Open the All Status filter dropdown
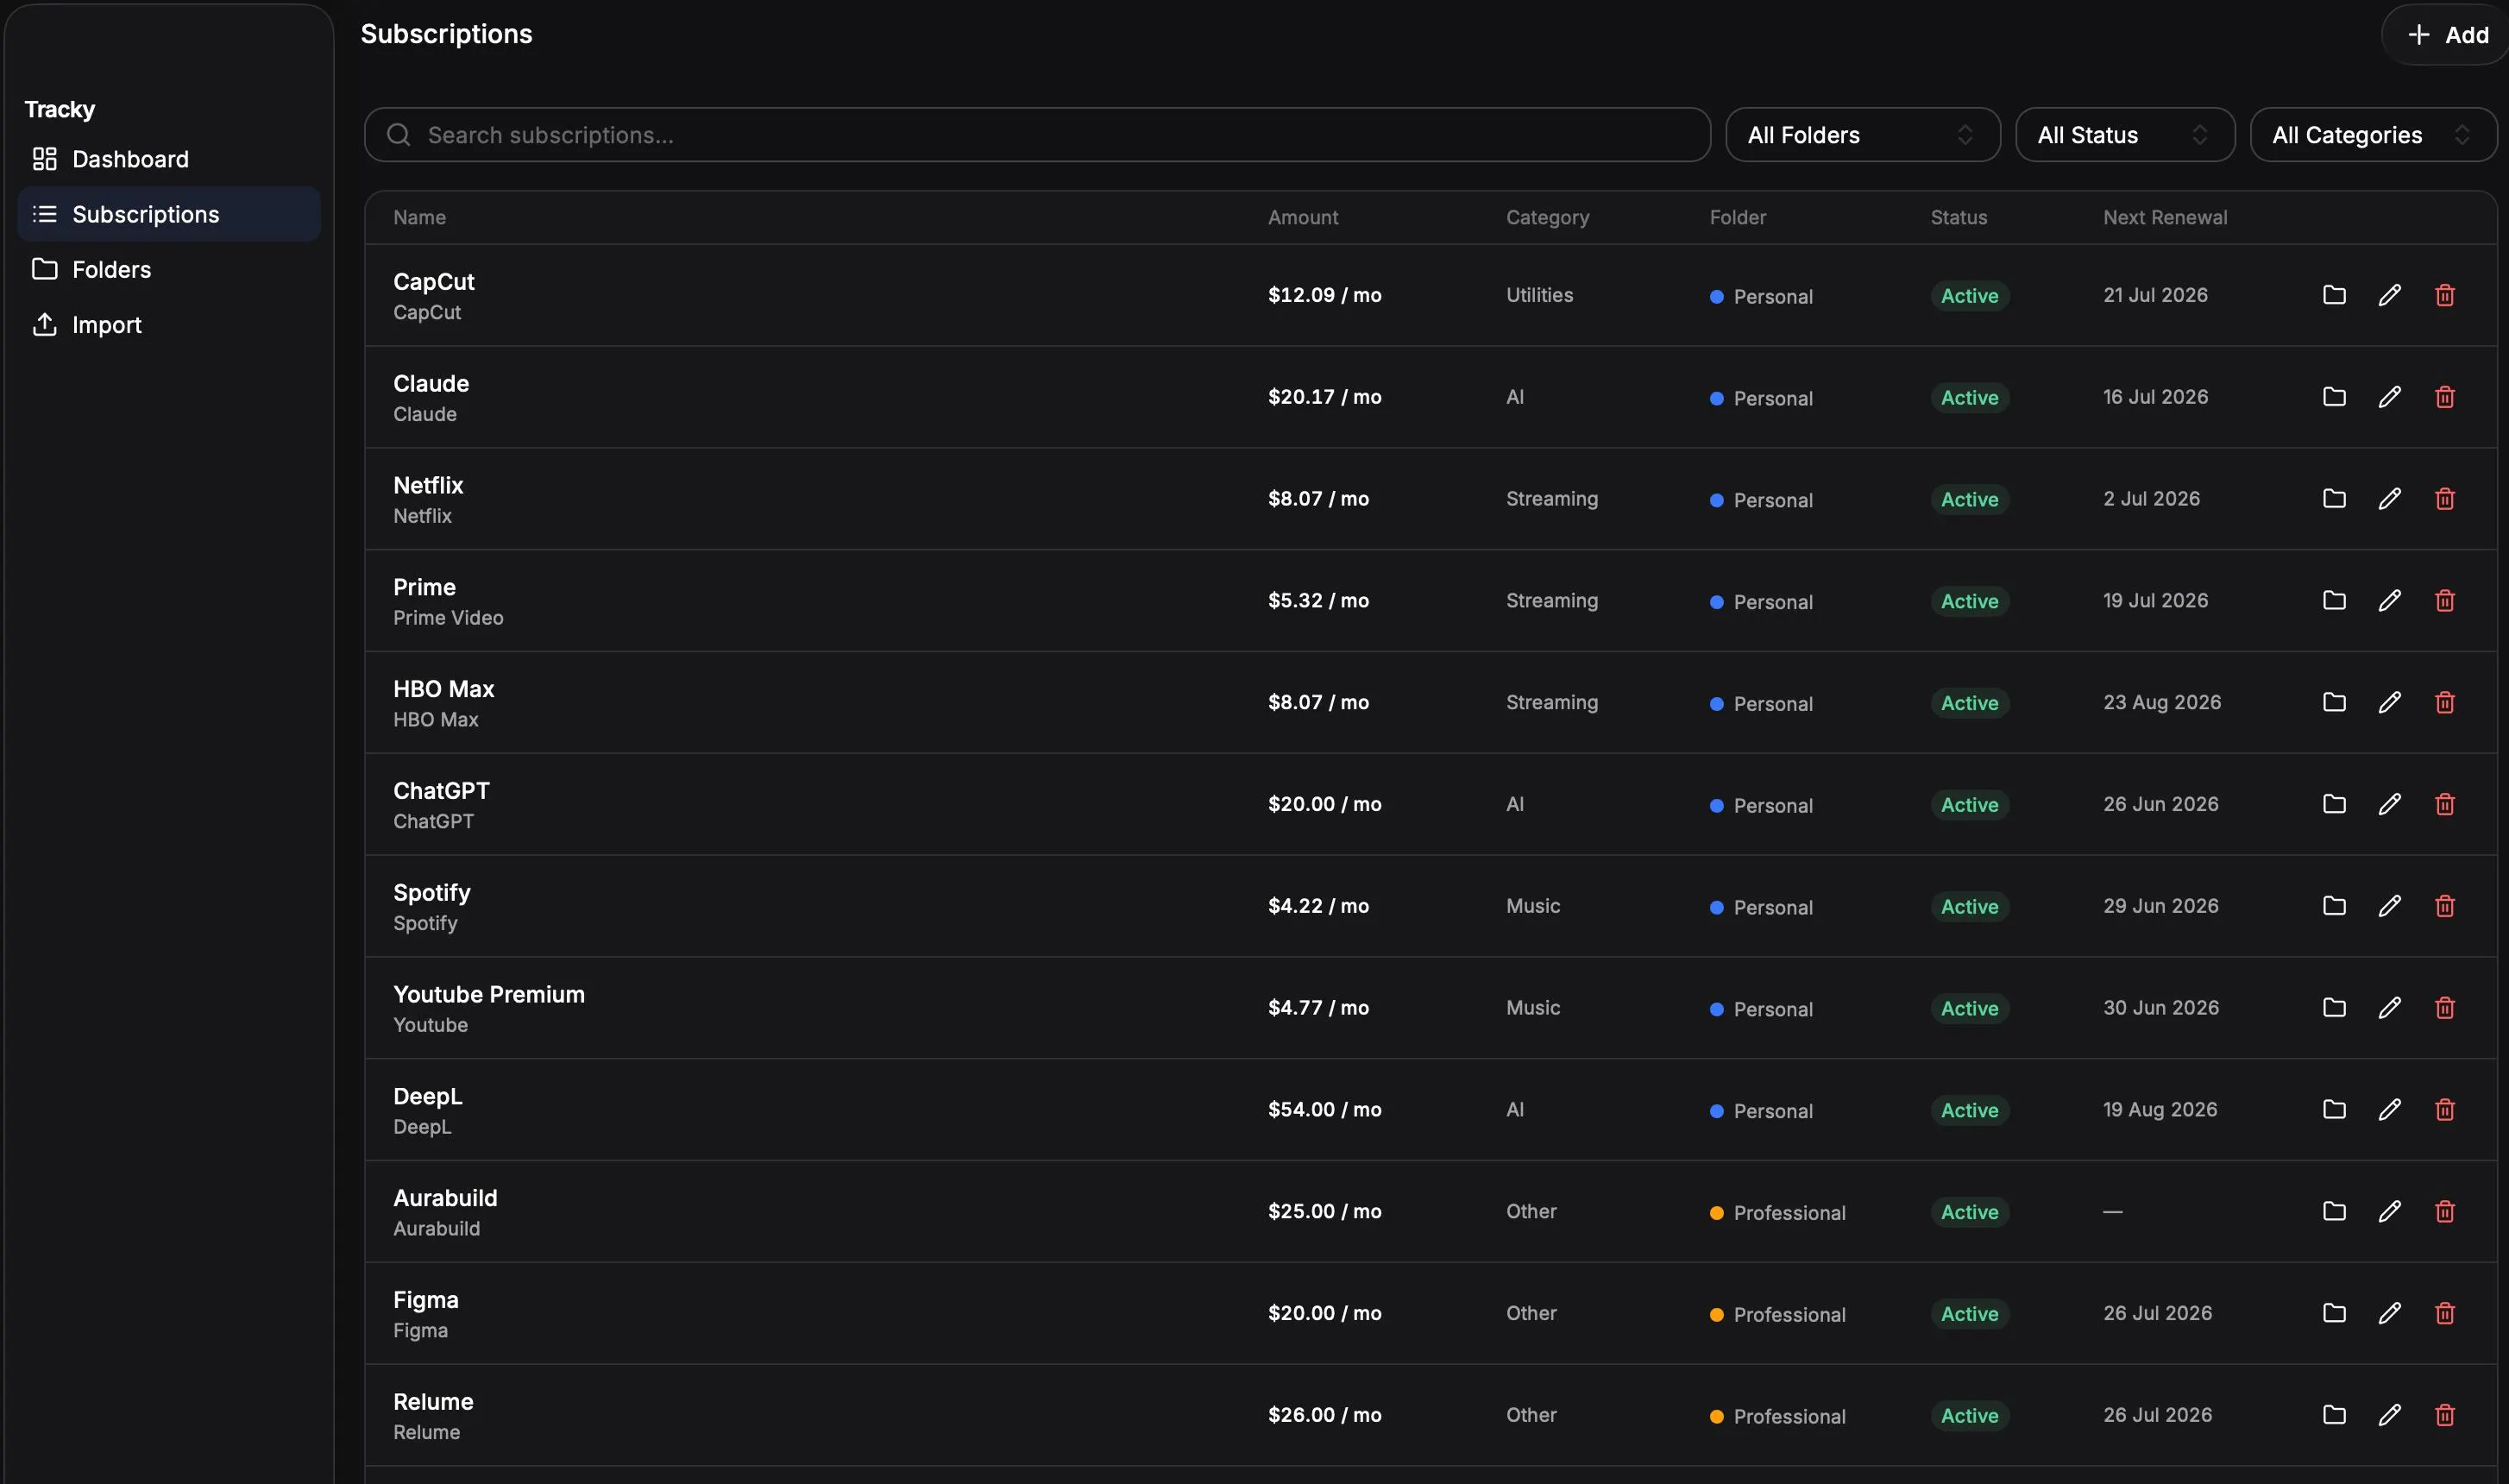Image resolution: width=2509 pixels, height=1484 pixels. 2125,135
